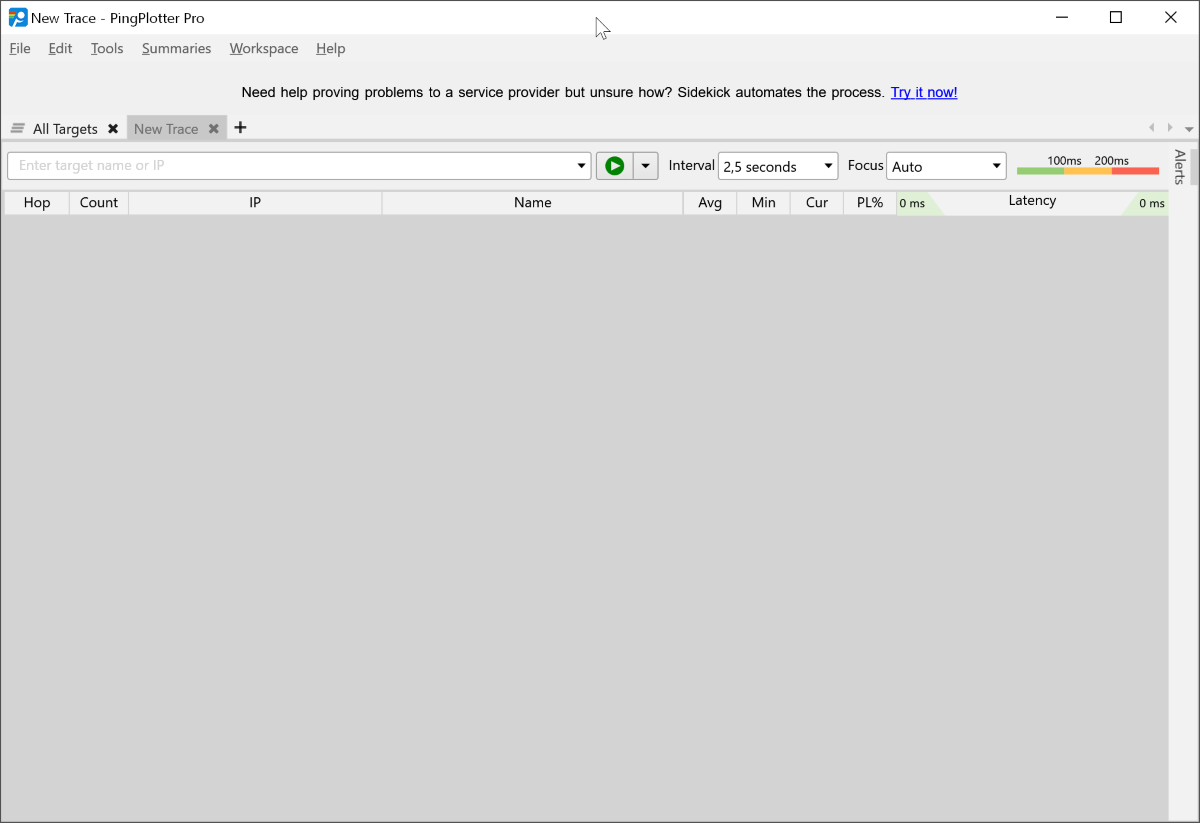This screenshot has width=1200, height=823.
Task: Click the All Targets list icon
Action: coord(18,129)
